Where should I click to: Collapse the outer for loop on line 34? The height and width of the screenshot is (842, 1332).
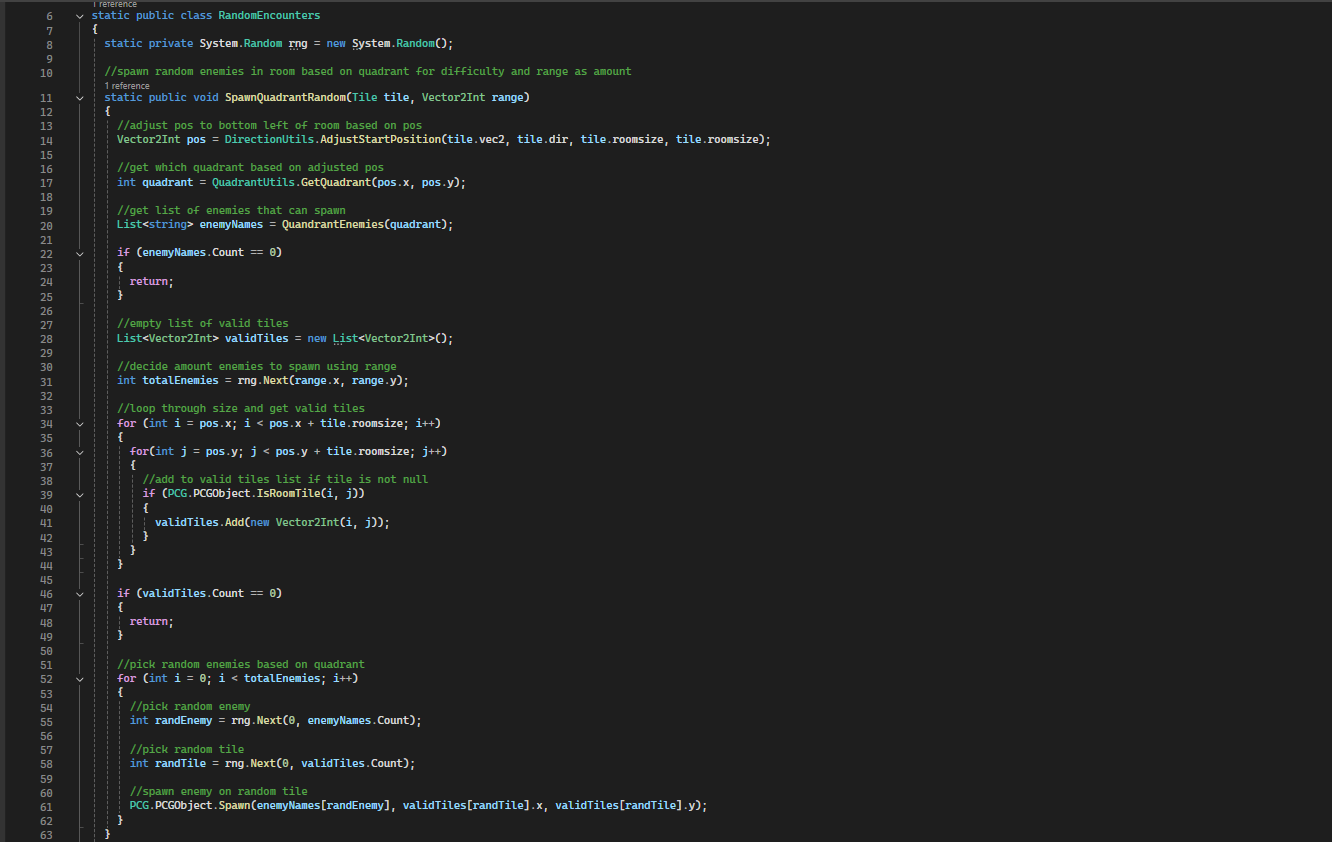pos(79,424)
